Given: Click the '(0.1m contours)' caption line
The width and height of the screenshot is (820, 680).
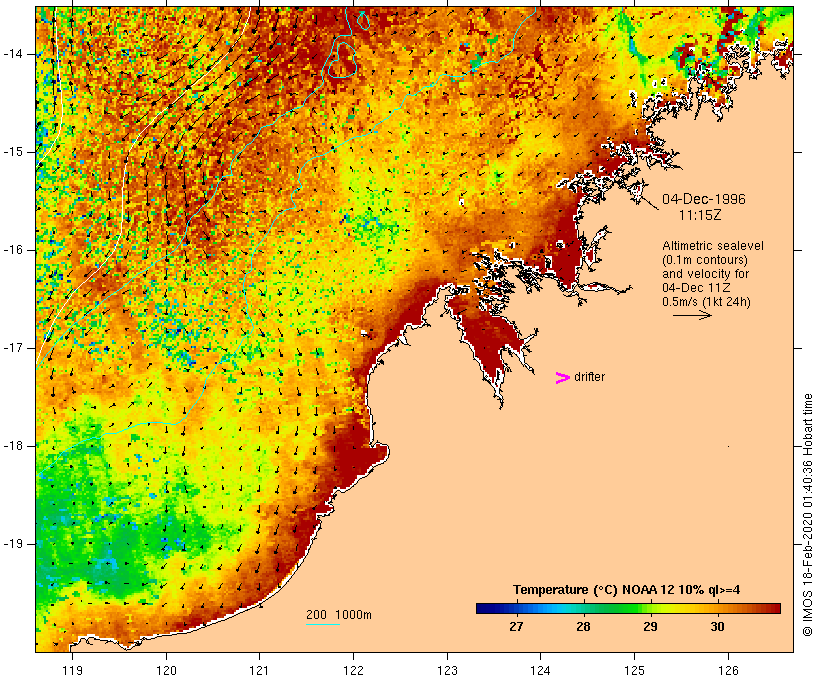Looking at the screenshot, I should pos(705,260).
